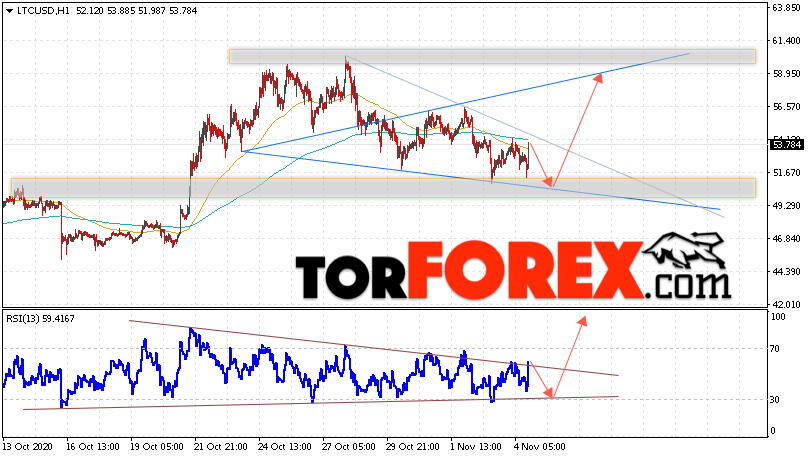
Task: Click the 13 Oct 2020 date label
Action: tap(27, 446)
